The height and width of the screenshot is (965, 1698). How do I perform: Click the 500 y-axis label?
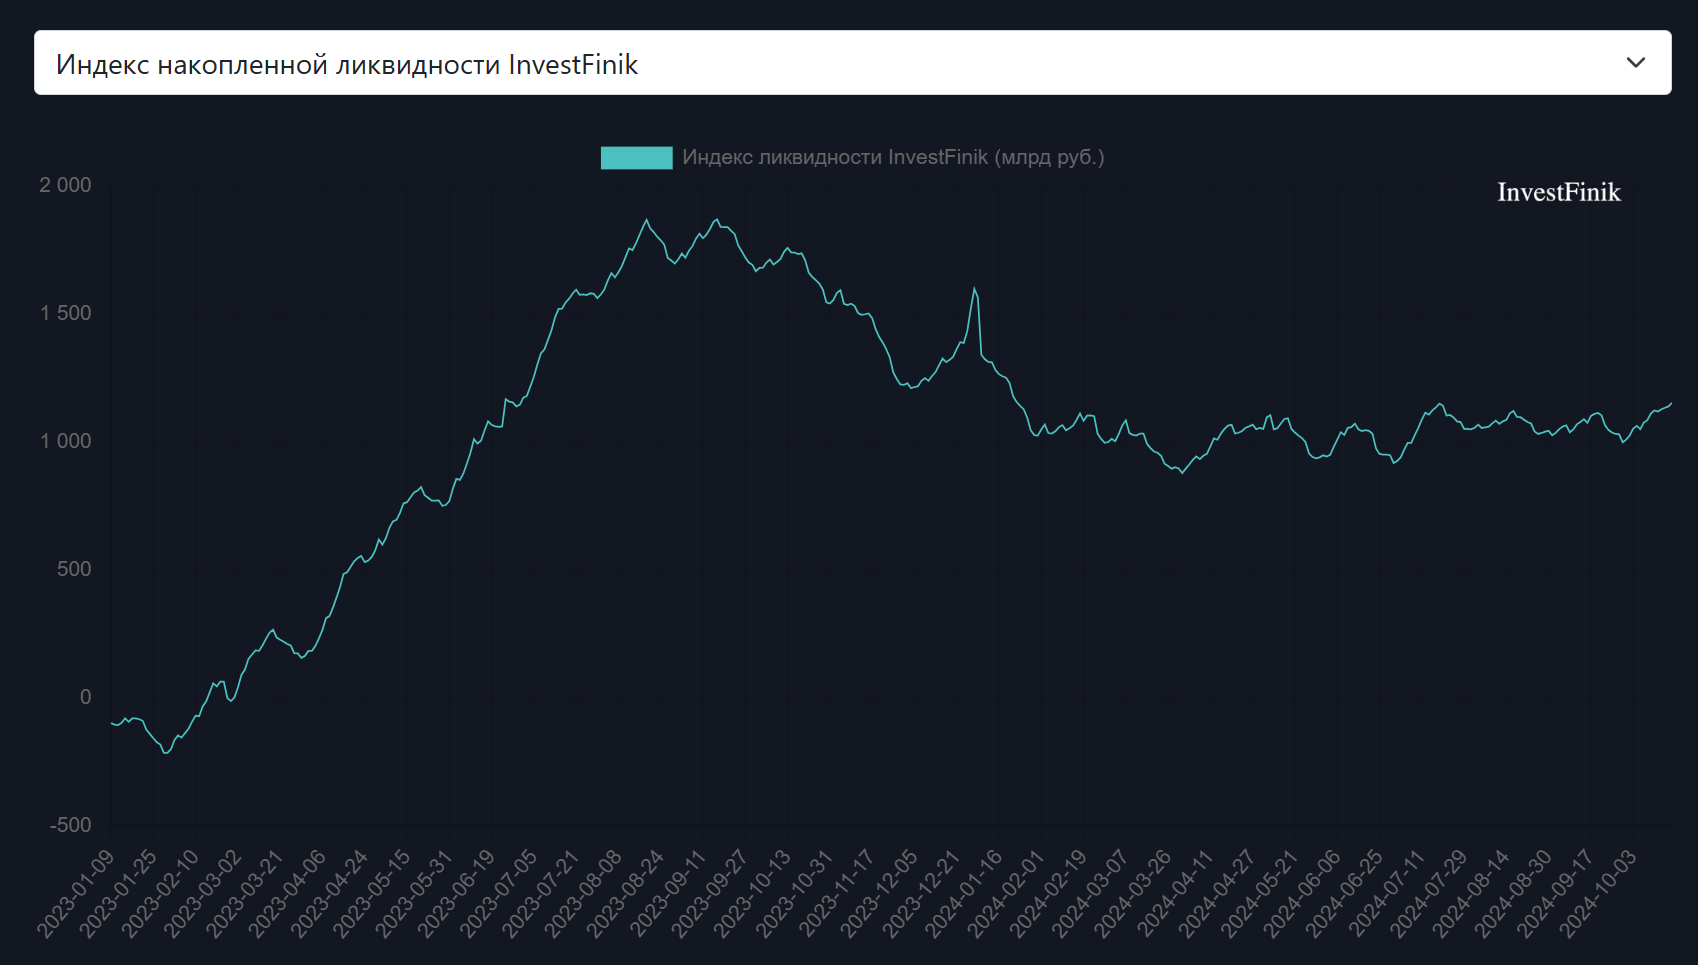pos(74,569)
